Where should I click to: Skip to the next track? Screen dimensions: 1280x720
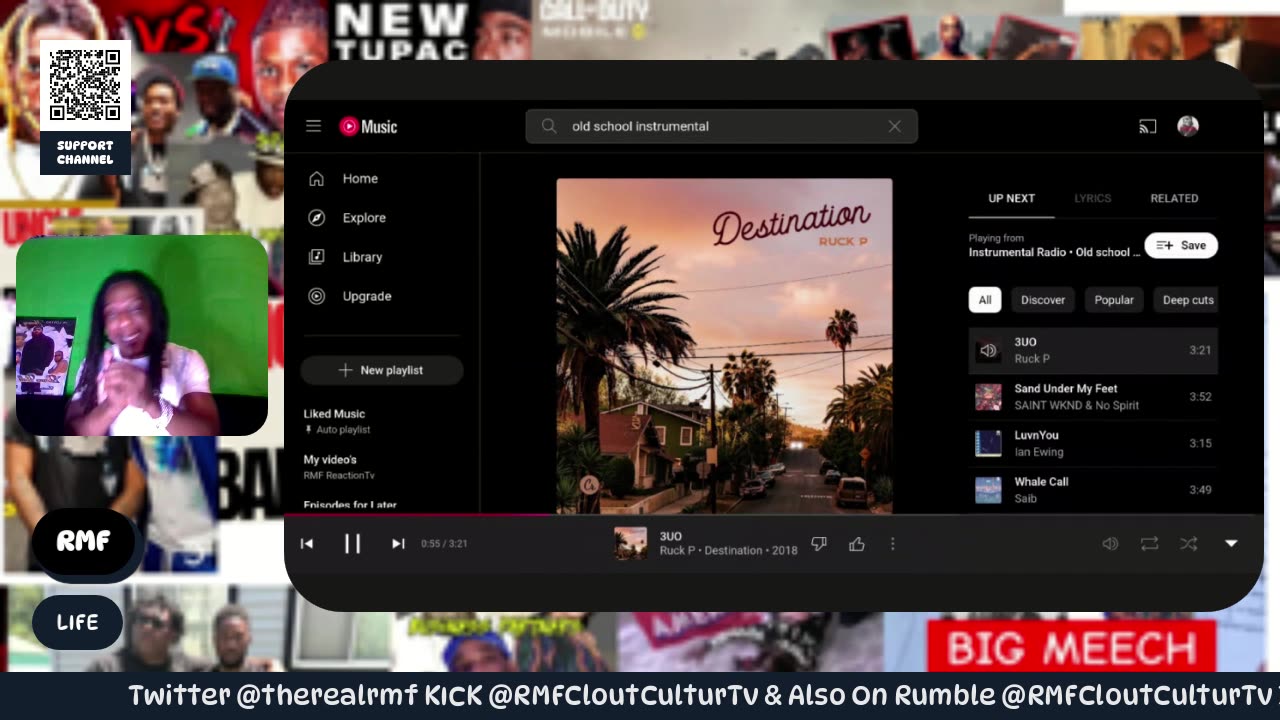pyautogui.click(x=398, y=543)
